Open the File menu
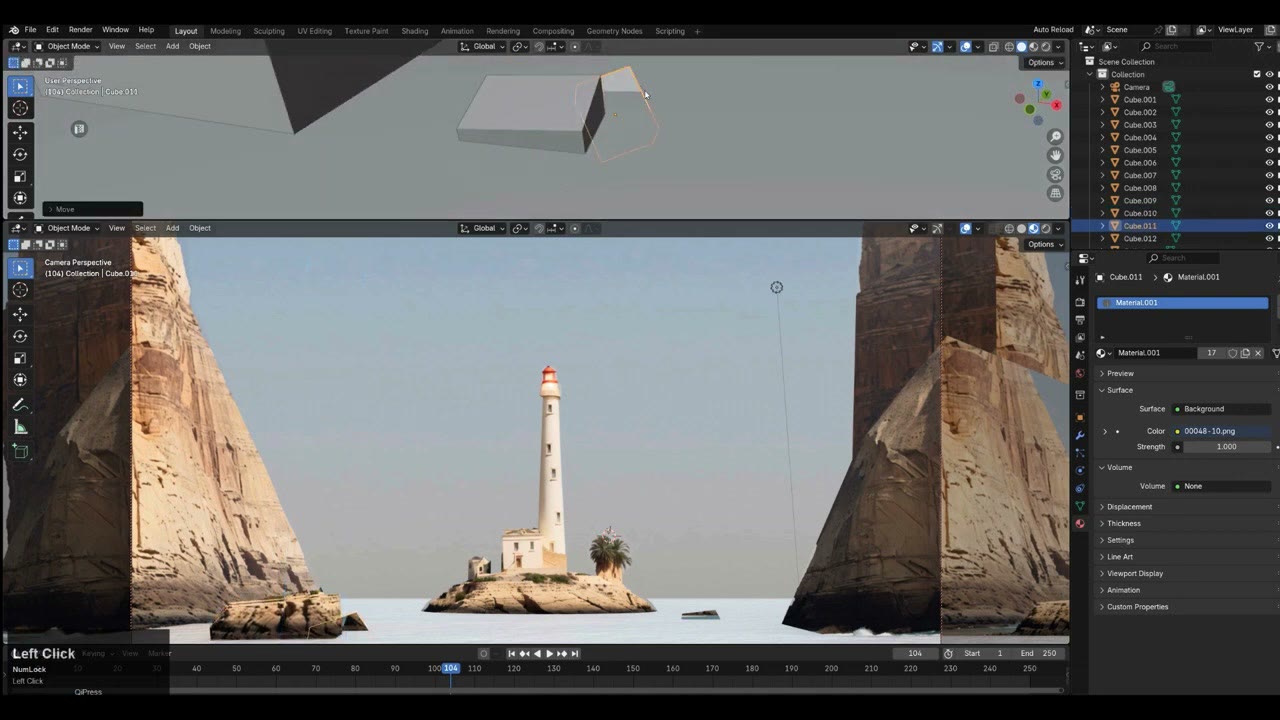The image size is (1280, 720). [30, 30]
